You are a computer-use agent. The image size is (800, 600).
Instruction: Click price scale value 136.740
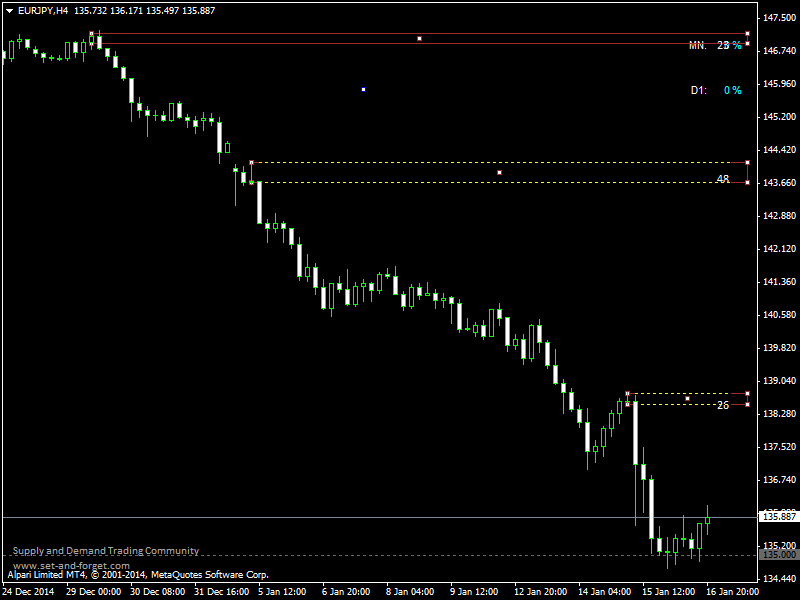779,480
